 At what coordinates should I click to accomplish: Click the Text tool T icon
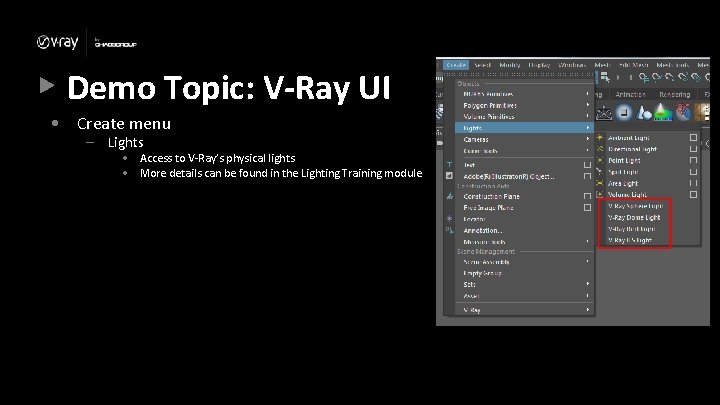450,164
